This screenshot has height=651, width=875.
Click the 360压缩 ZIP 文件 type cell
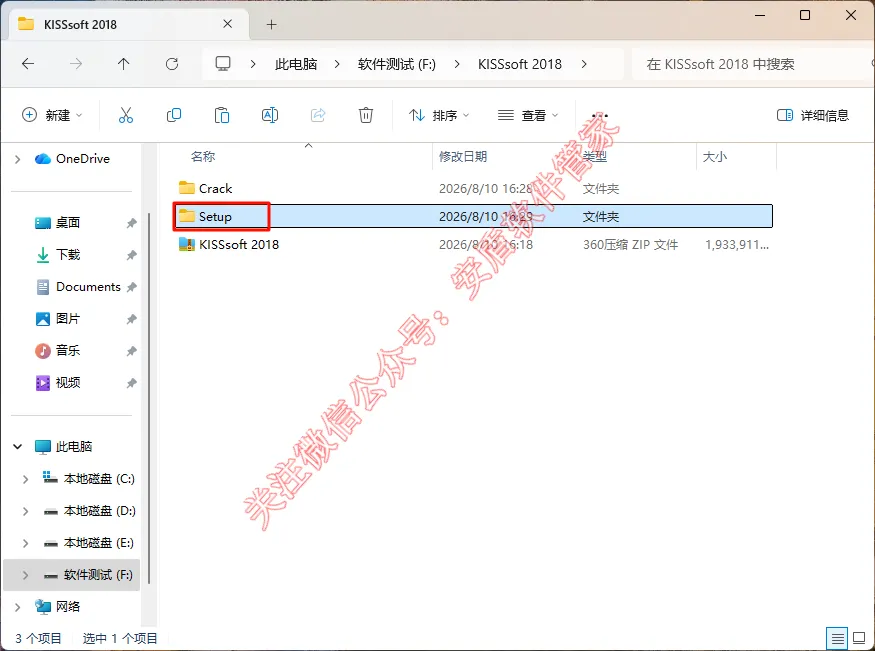631,244
